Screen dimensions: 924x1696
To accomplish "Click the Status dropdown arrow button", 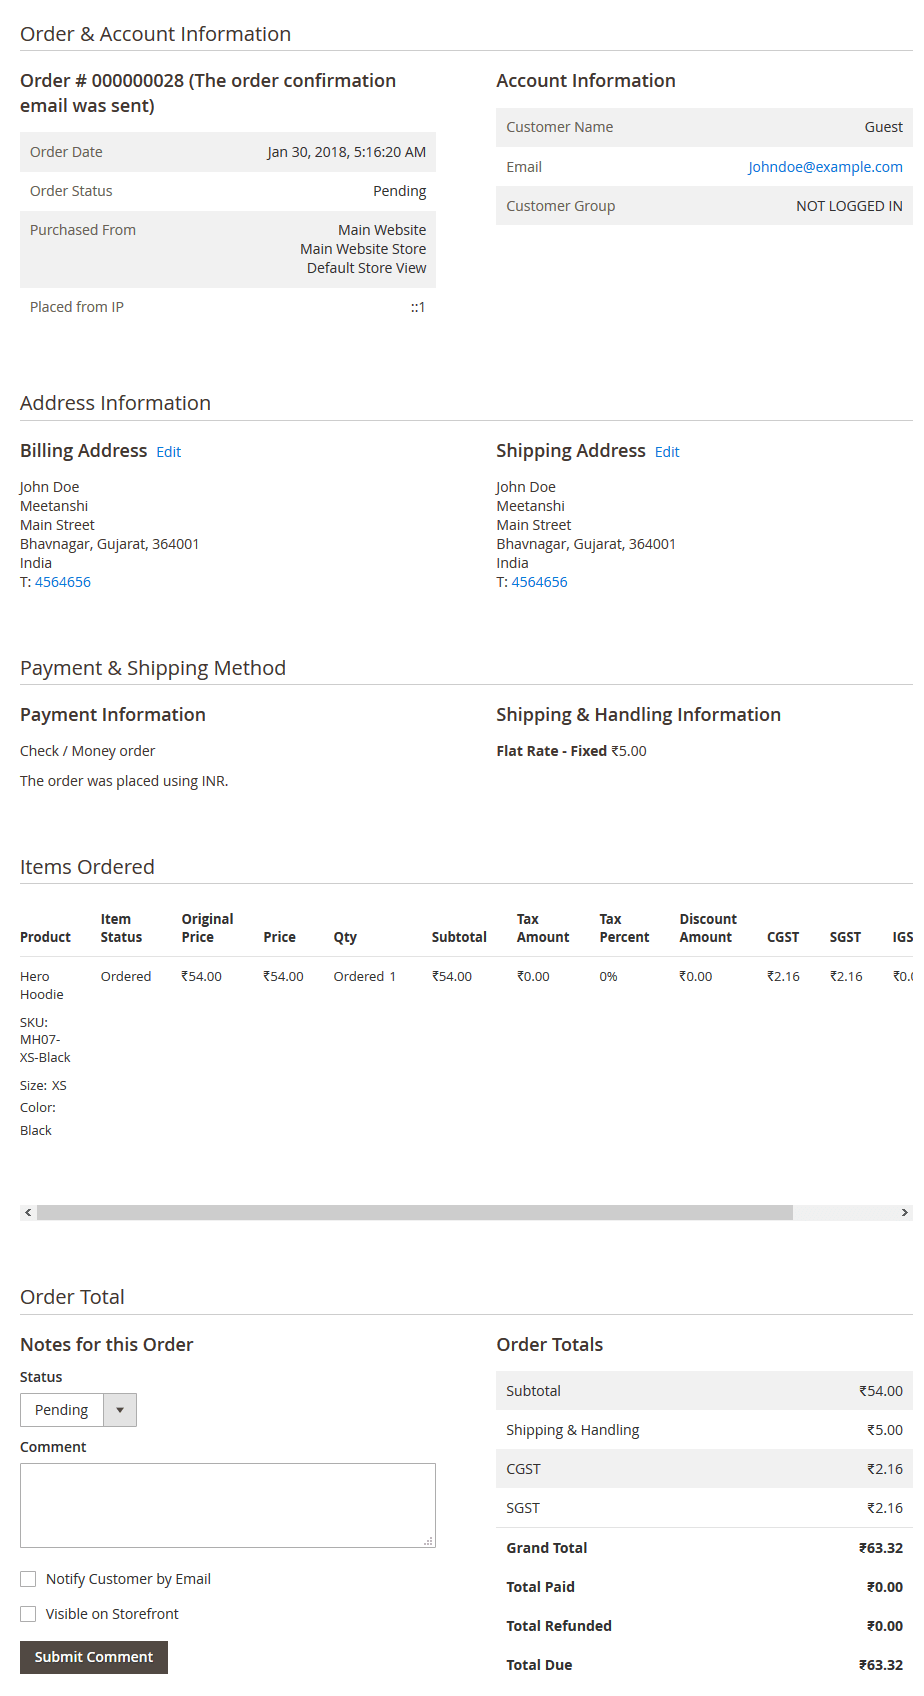I will pos(120,1410).
